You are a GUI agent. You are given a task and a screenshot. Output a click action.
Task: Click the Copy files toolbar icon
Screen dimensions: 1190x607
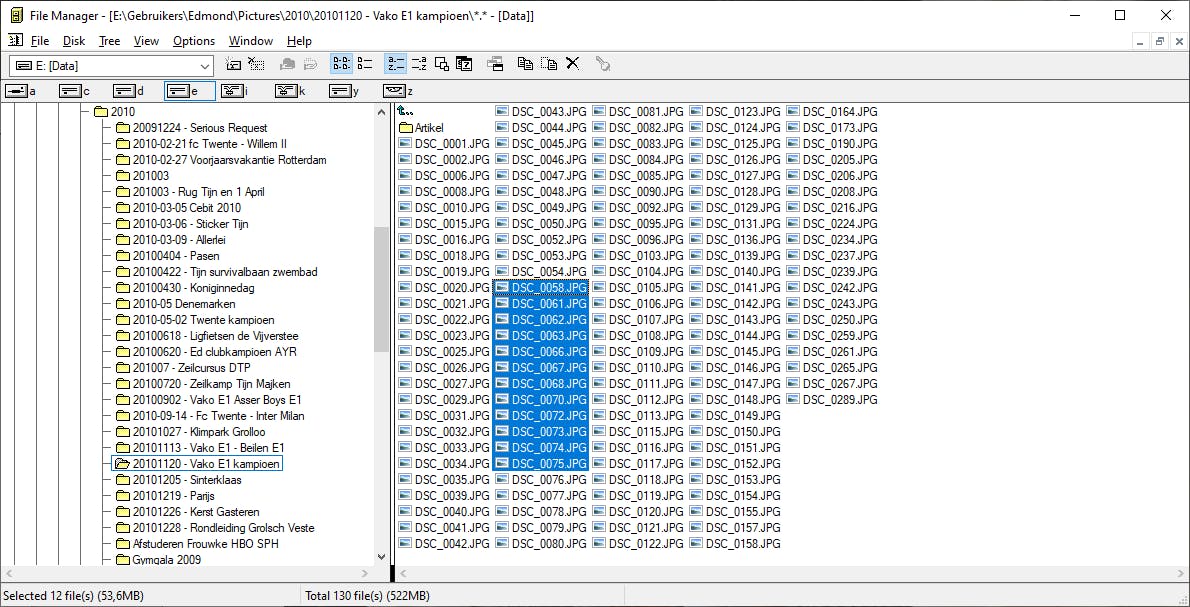point(524,64)
